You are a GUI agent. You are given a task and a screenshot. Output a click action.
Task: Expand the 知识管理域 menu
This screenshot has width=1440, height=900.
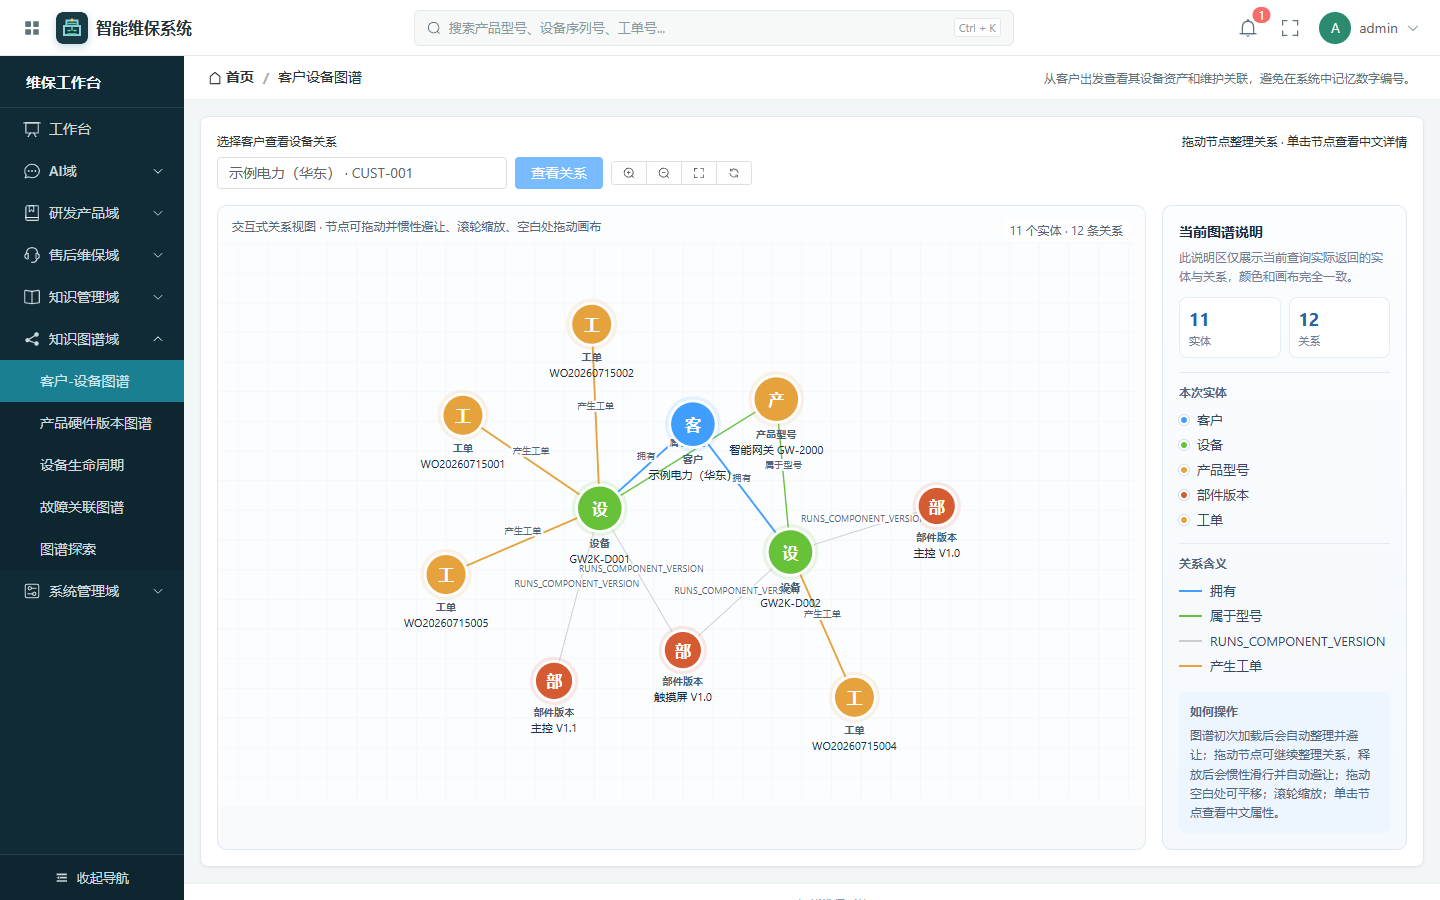pos(92,297)
